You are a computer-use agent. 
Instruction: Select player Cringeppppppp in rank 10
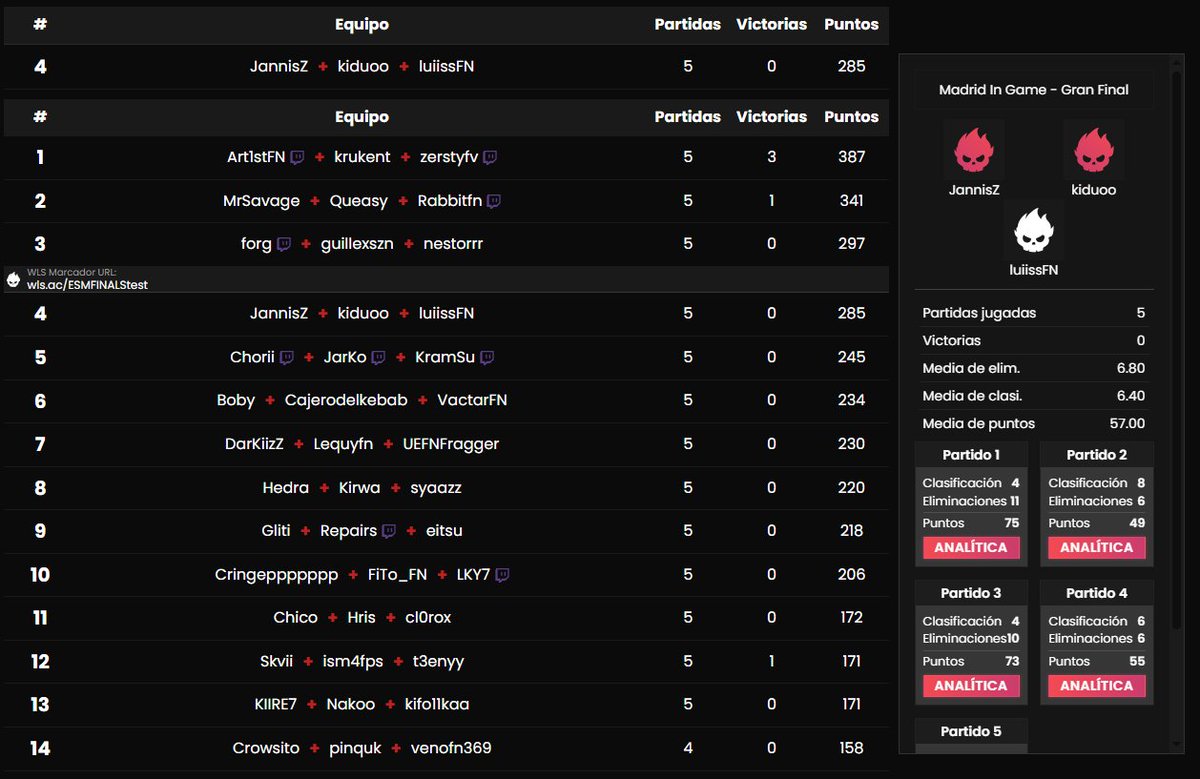[x=277, y=575]
